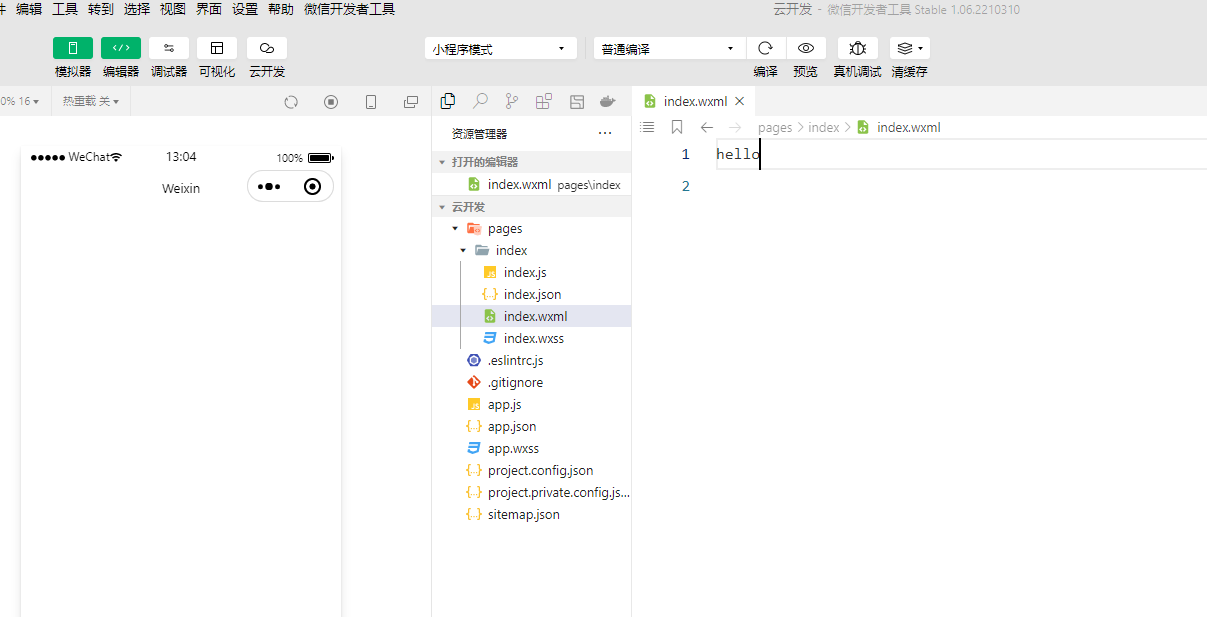Open the 普通编译 compile mode dropdown

point(670,49)
